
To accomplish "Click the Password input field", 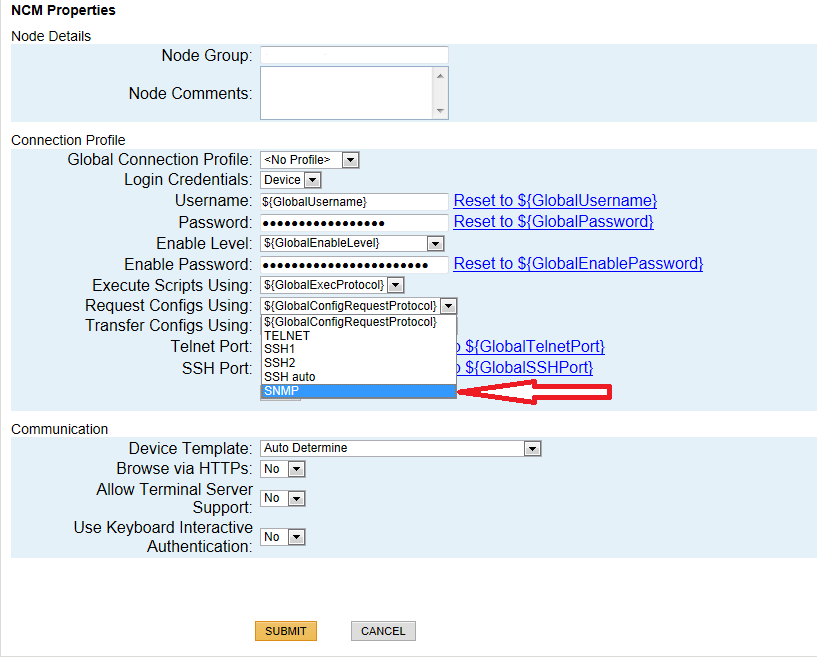I will [x=354, y=223].
